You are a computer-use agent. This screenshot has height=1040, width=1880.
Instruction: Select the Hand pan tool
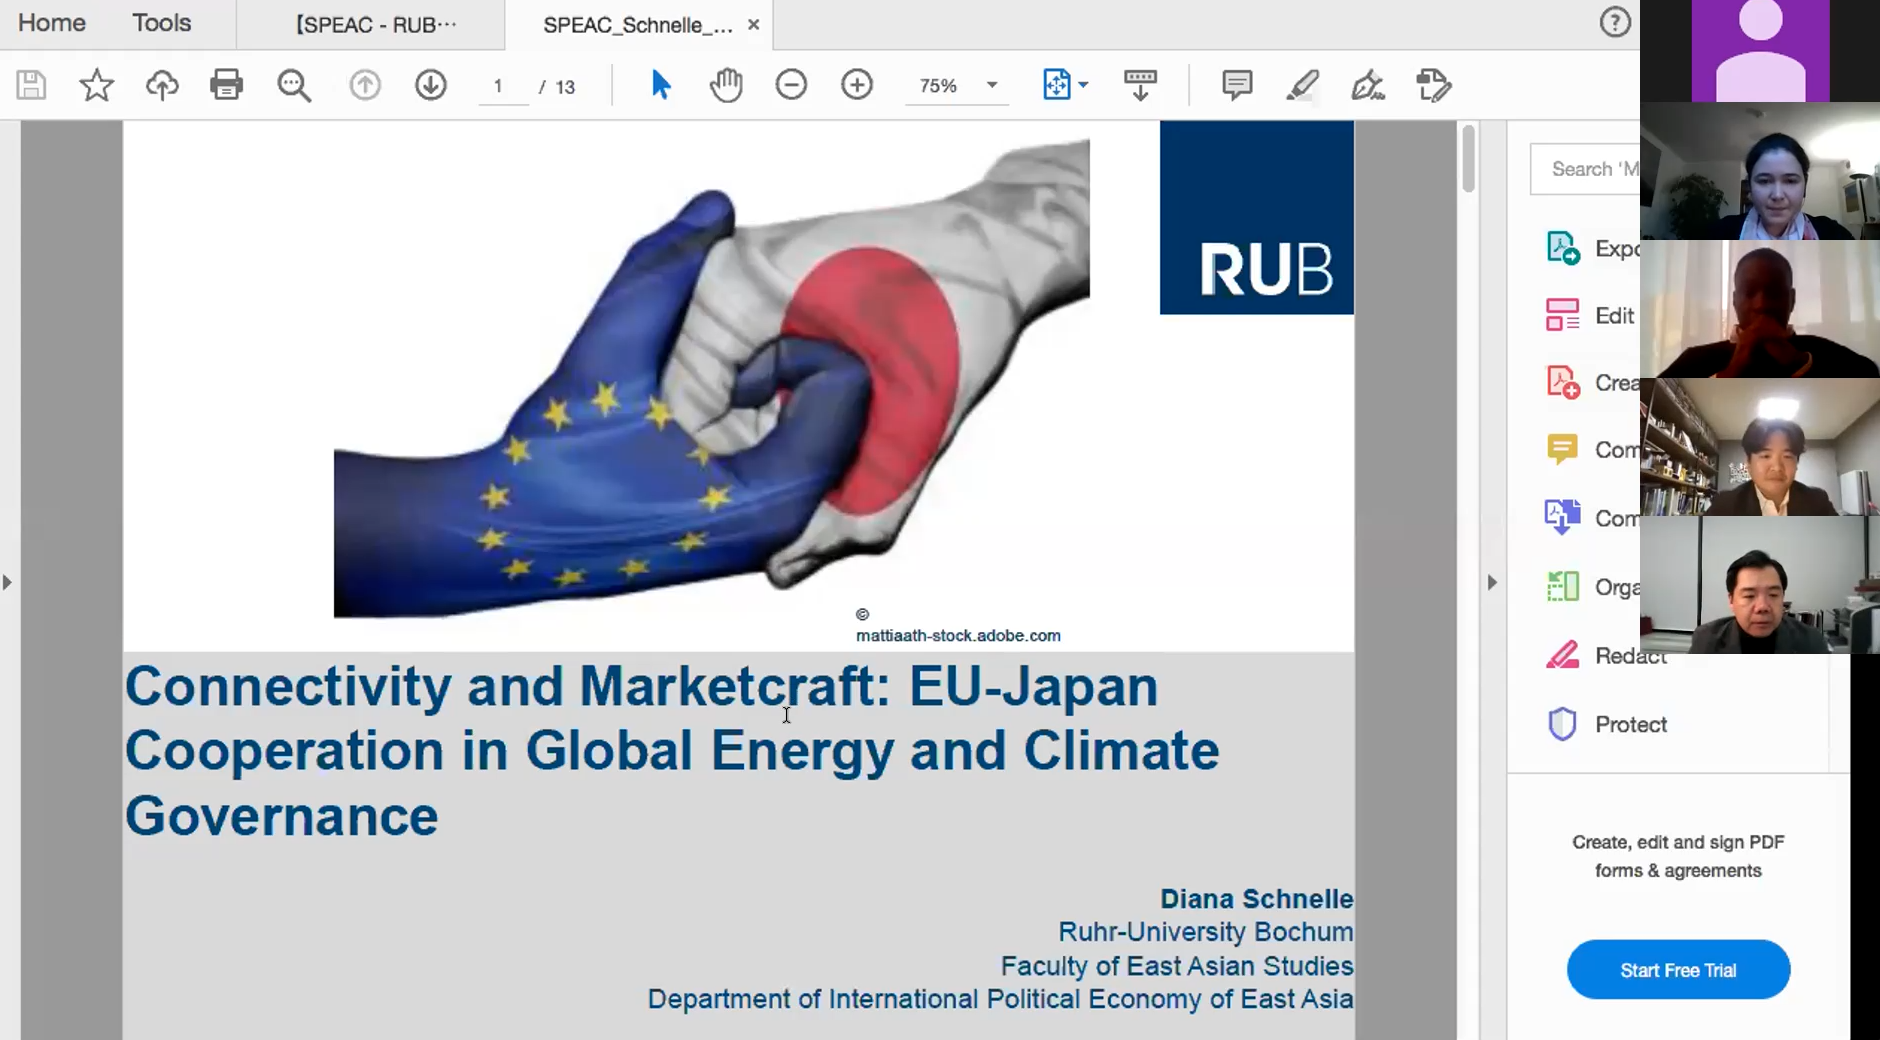point(726,85)
